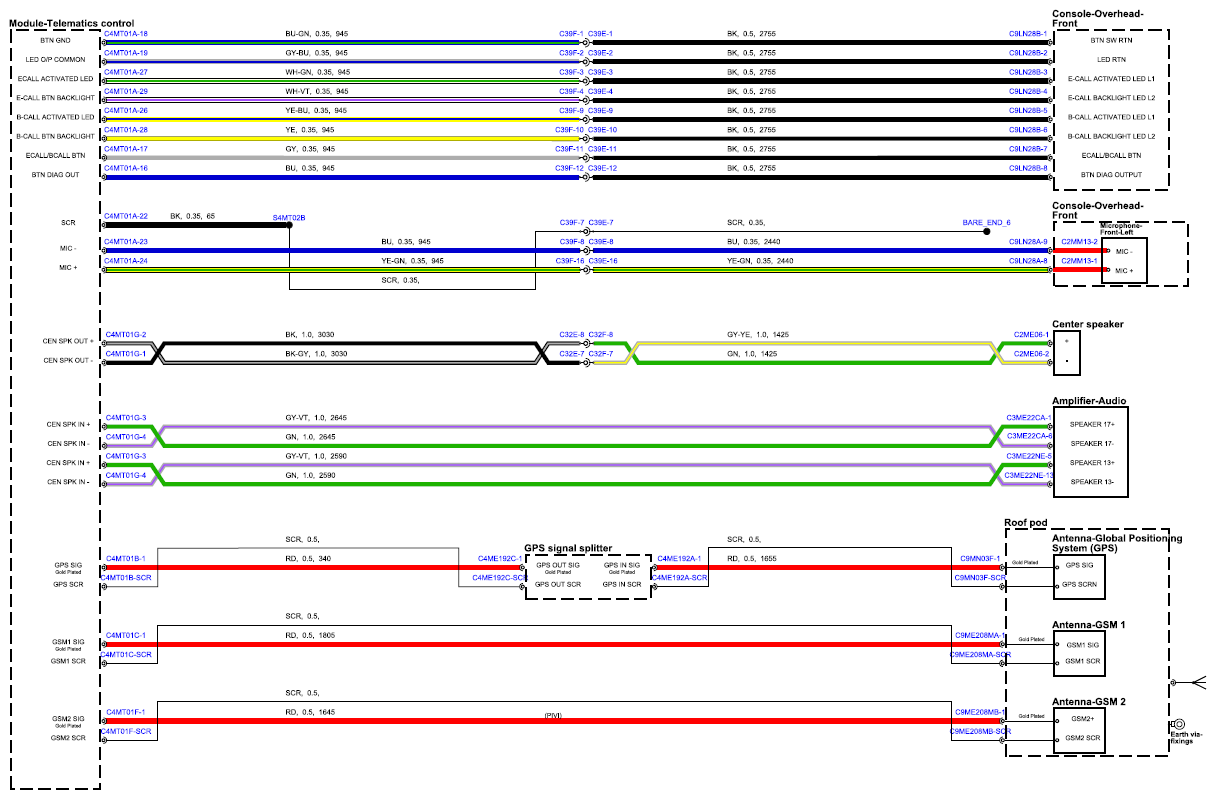Click the BARE_END_6 reference
The image size is (1216, 799).
(x=987, y=222)
